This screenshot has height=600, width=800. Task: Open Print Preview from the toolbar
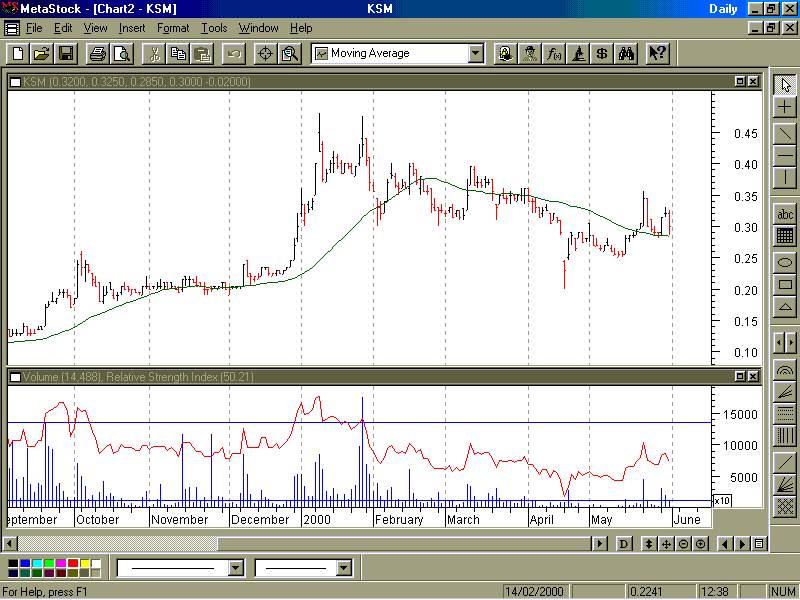point(122,53)
